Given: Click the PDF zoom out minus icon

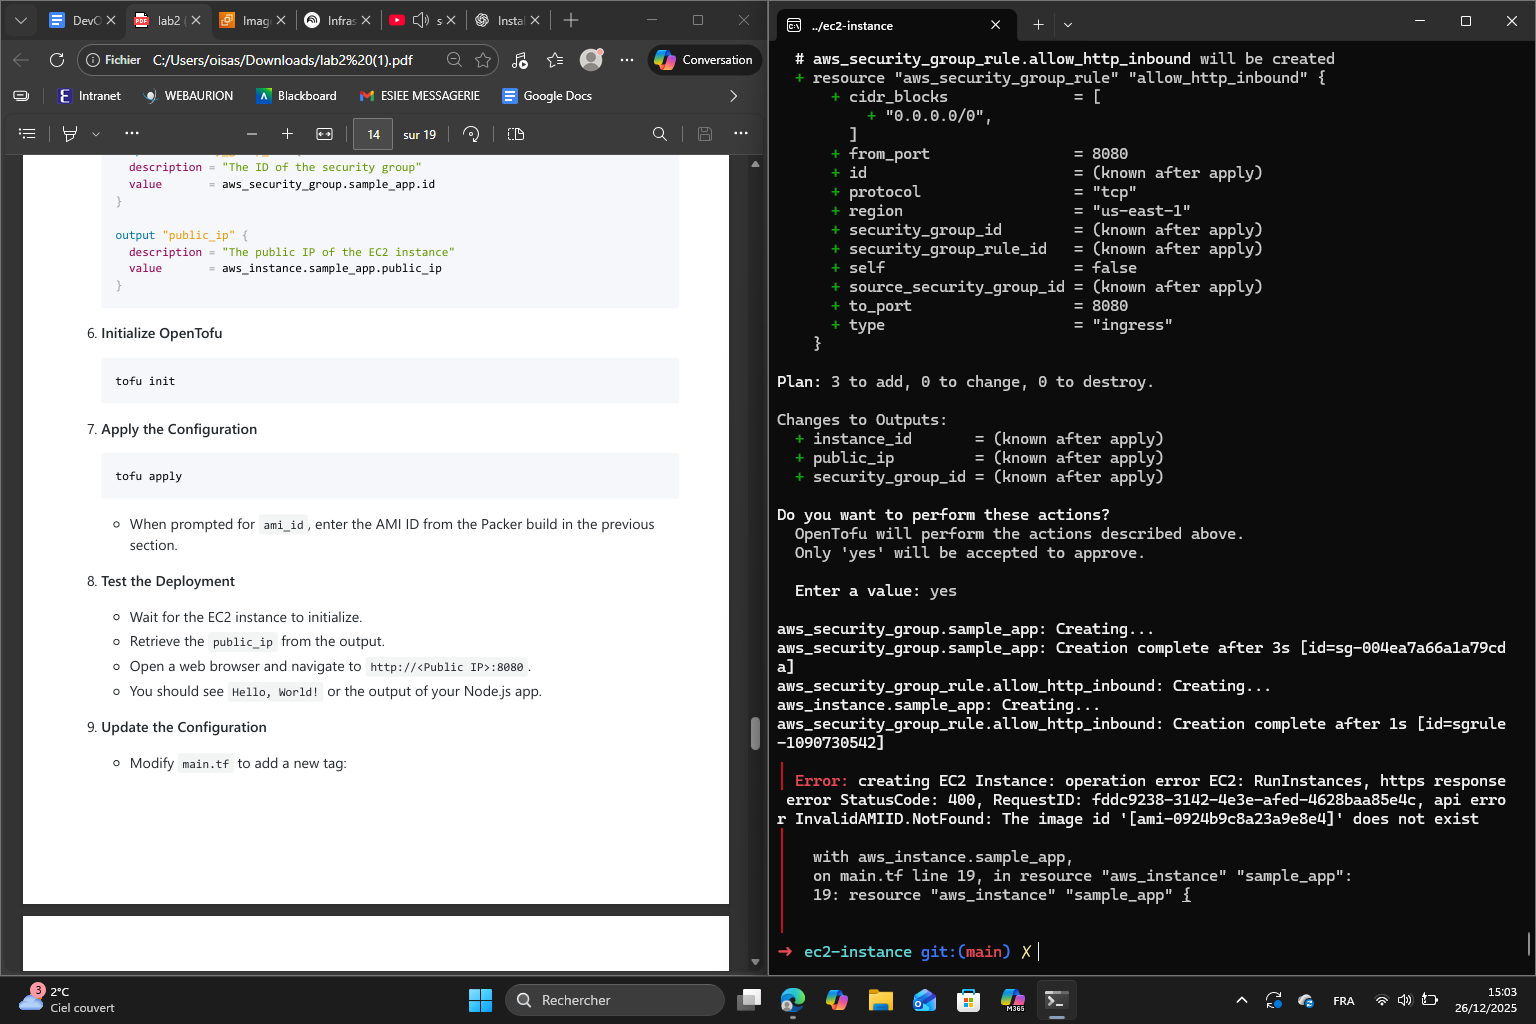Looking at the screenshot, I should coord(252,134).
